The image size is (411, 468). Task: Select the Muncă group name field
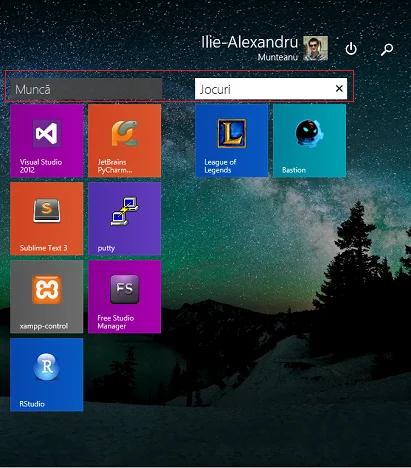tap(86, 89)
